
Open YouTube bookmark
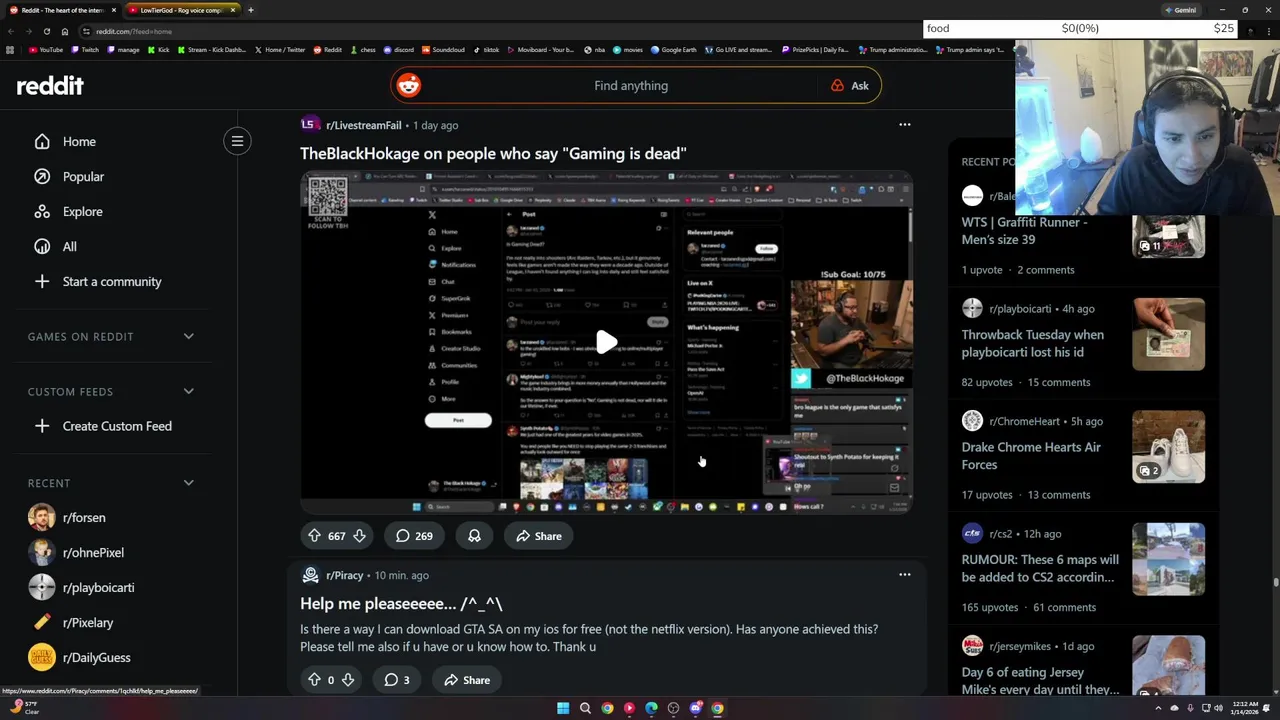pos(46,50)
